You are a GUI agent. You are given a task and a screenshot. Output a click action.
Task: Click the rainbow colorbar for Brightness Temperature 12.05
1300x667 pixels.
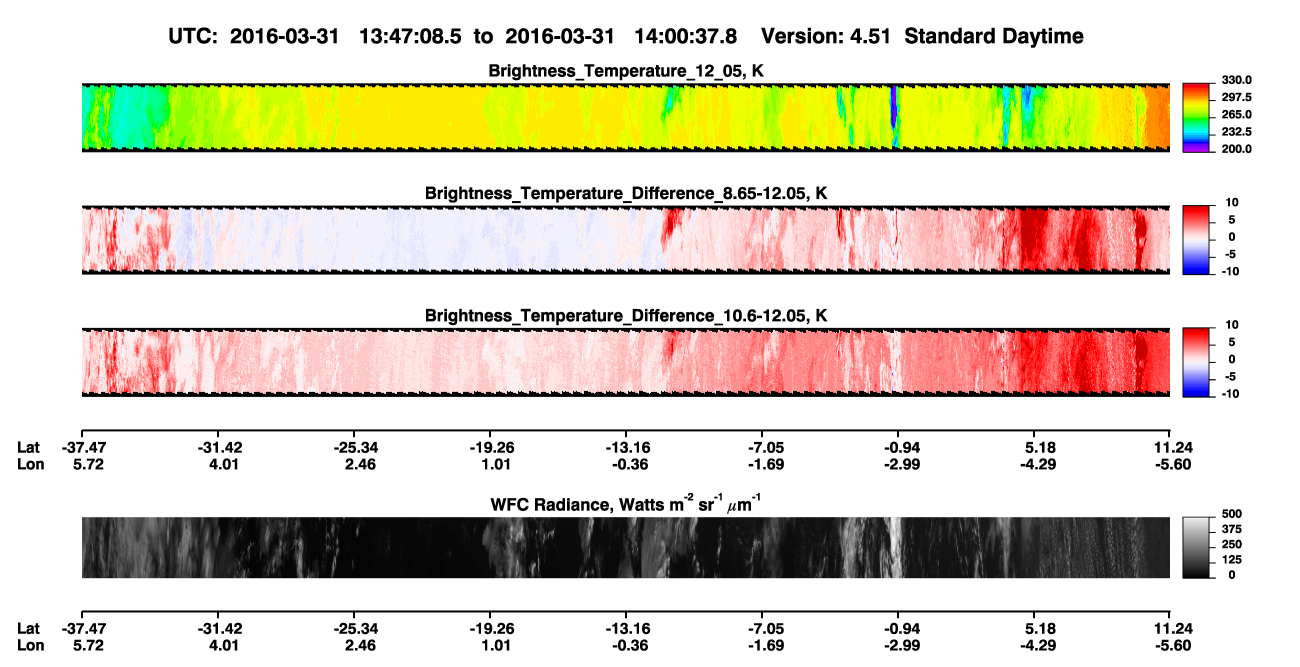coord(1197,117)
